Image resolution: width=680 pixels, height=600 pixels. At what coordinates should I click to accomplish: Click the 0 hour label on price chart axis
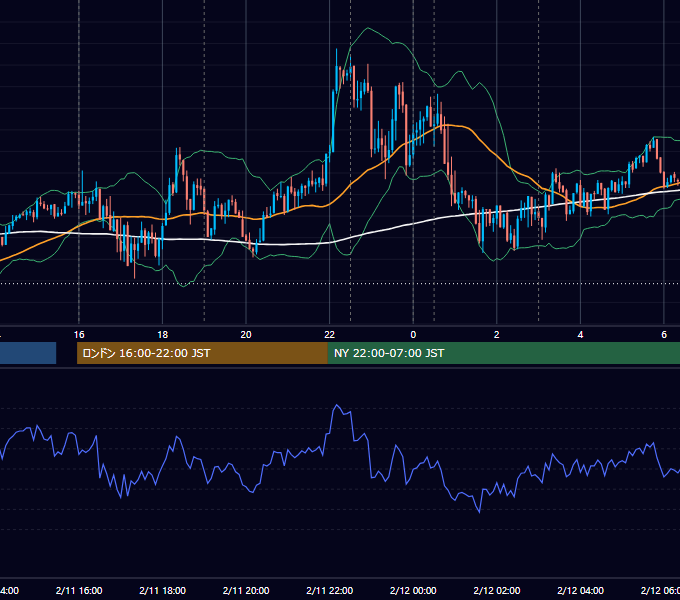click(413, 335)
